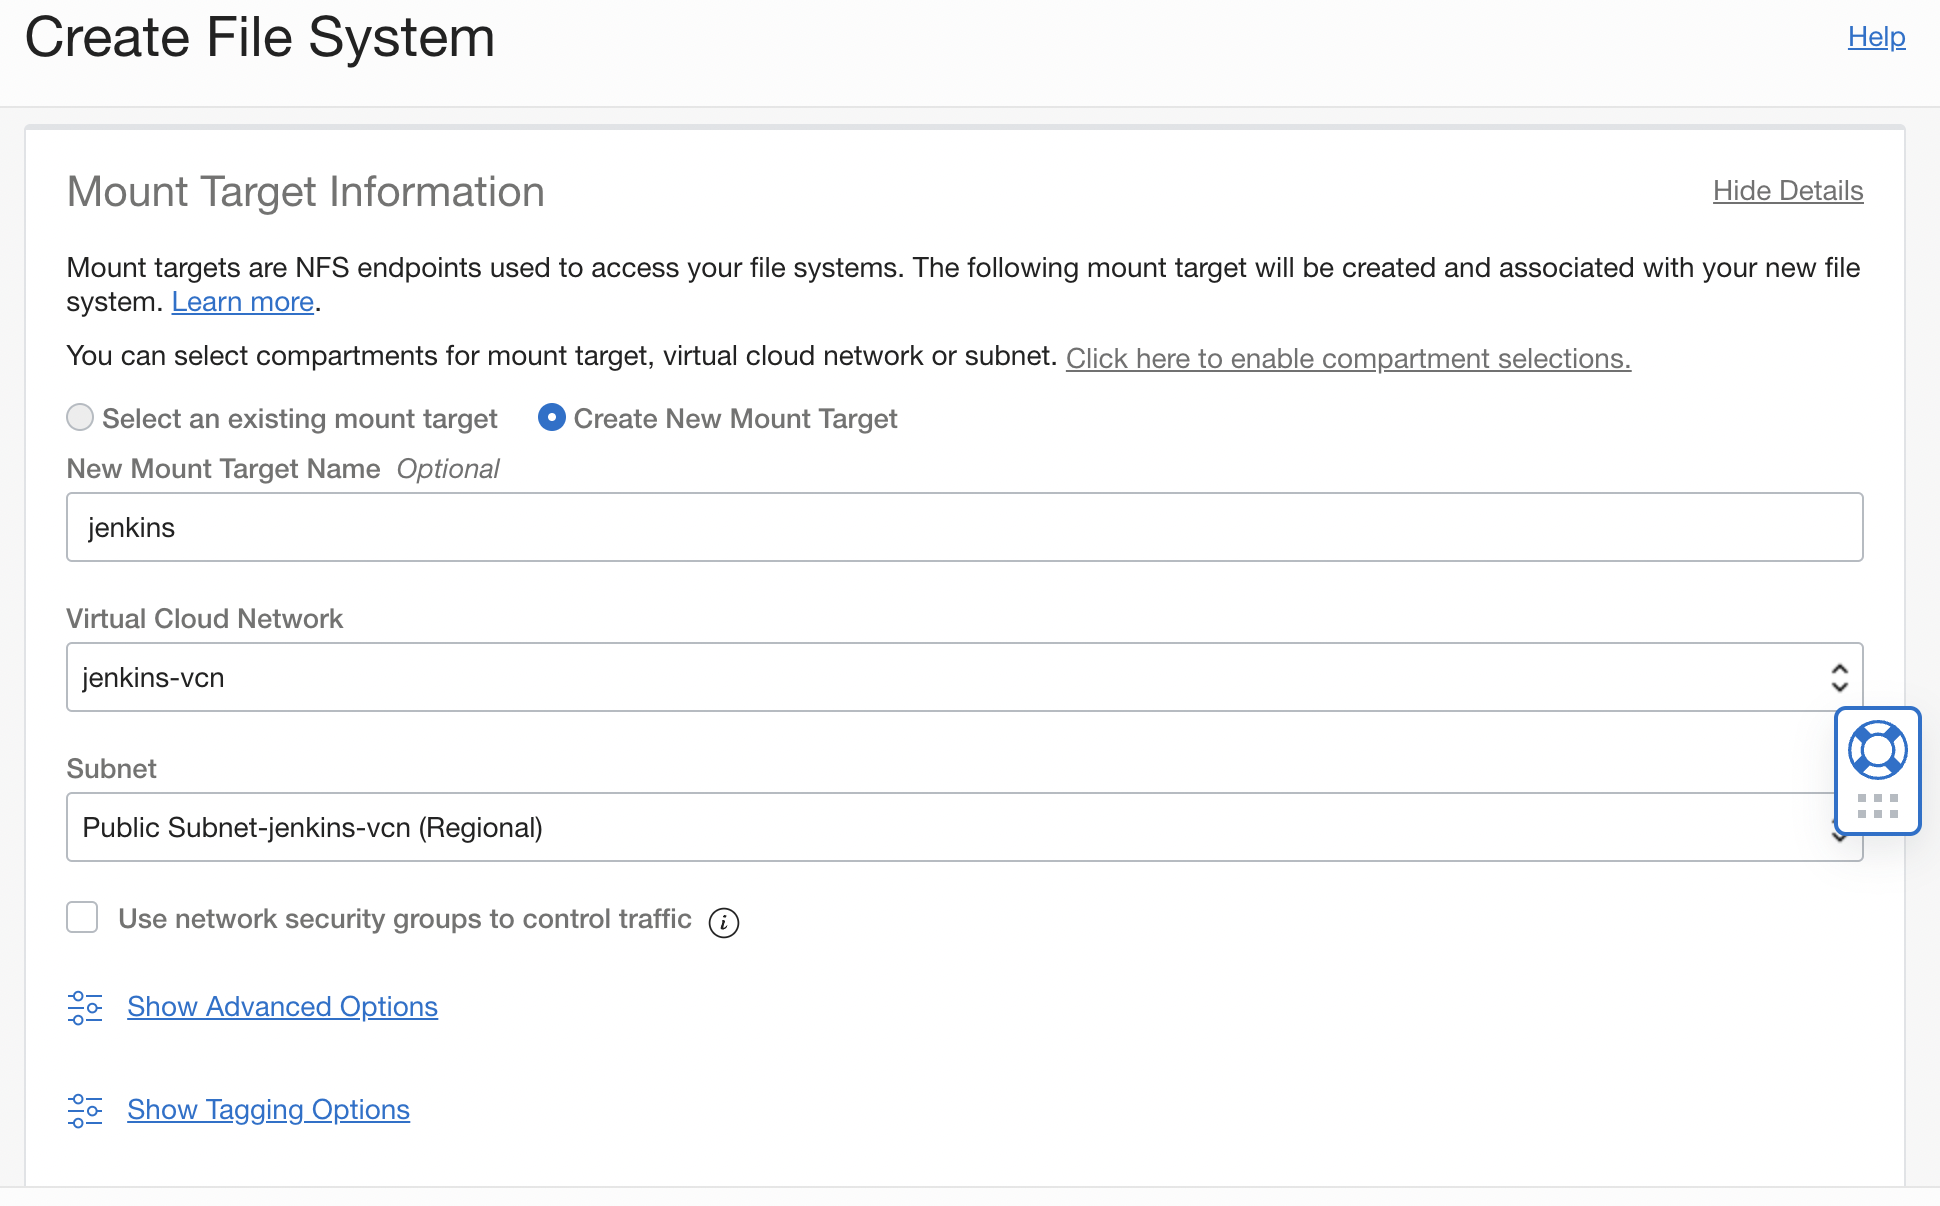The height and width of the screenshot is (1206, 1940).
Task: Enable use network security groups to control traffic
Action: (x=82, y=917)
